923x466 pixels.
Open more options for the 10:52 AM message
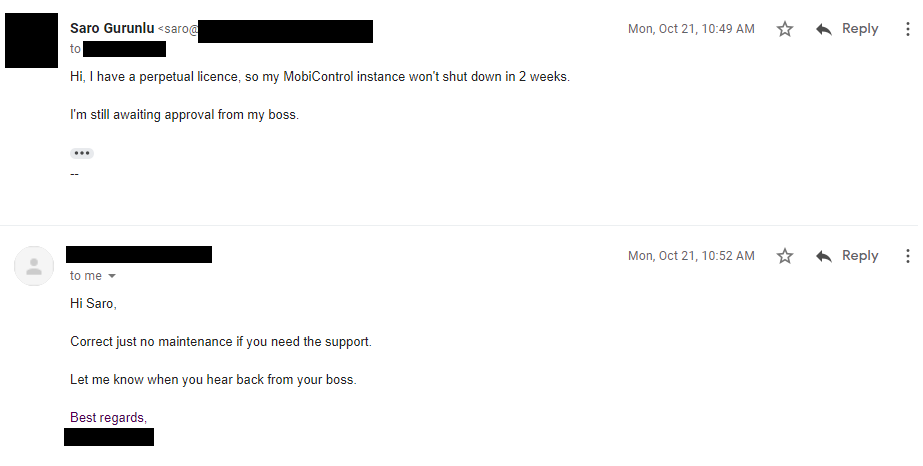click(x=908, y=257)
